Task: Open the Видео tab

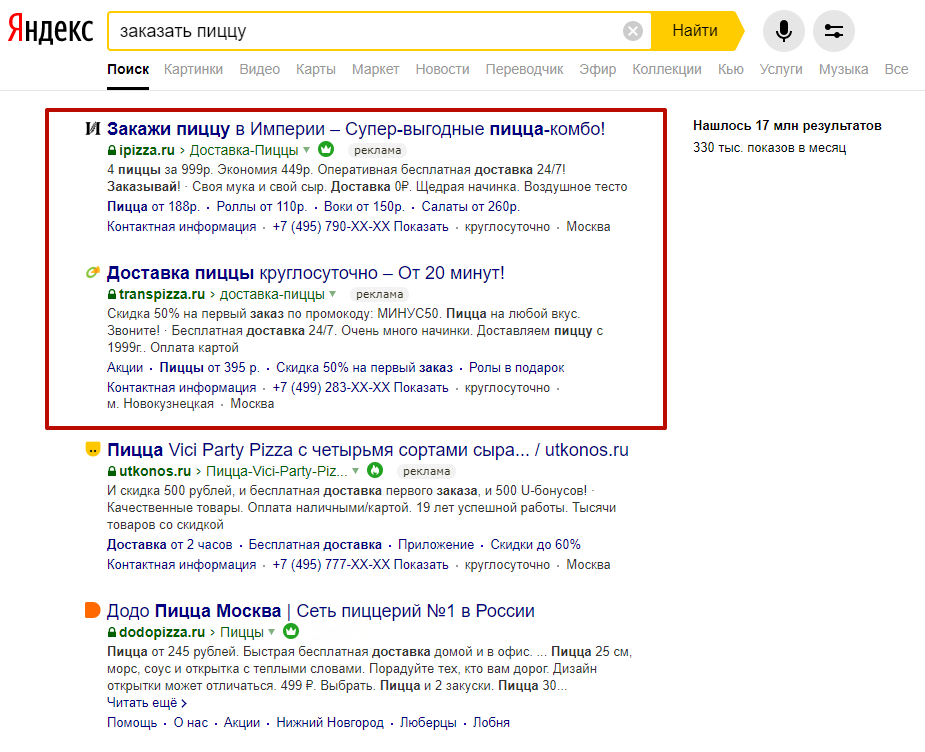Action: (x=260, y=70)
